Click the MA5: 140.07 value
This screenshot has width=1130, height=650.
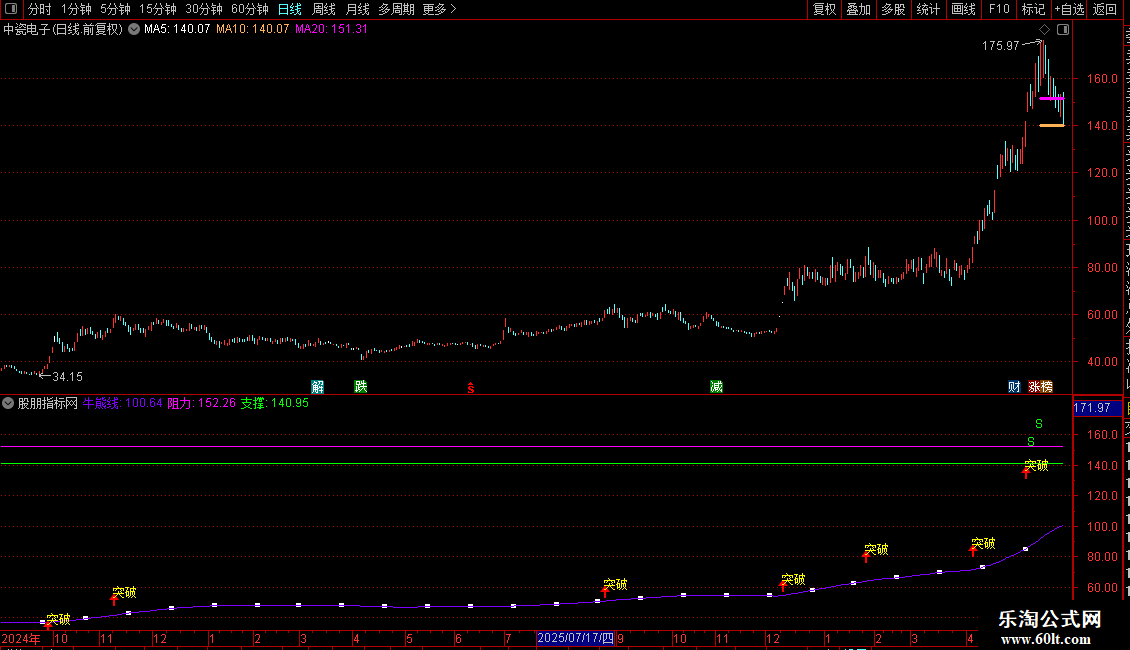177,30
